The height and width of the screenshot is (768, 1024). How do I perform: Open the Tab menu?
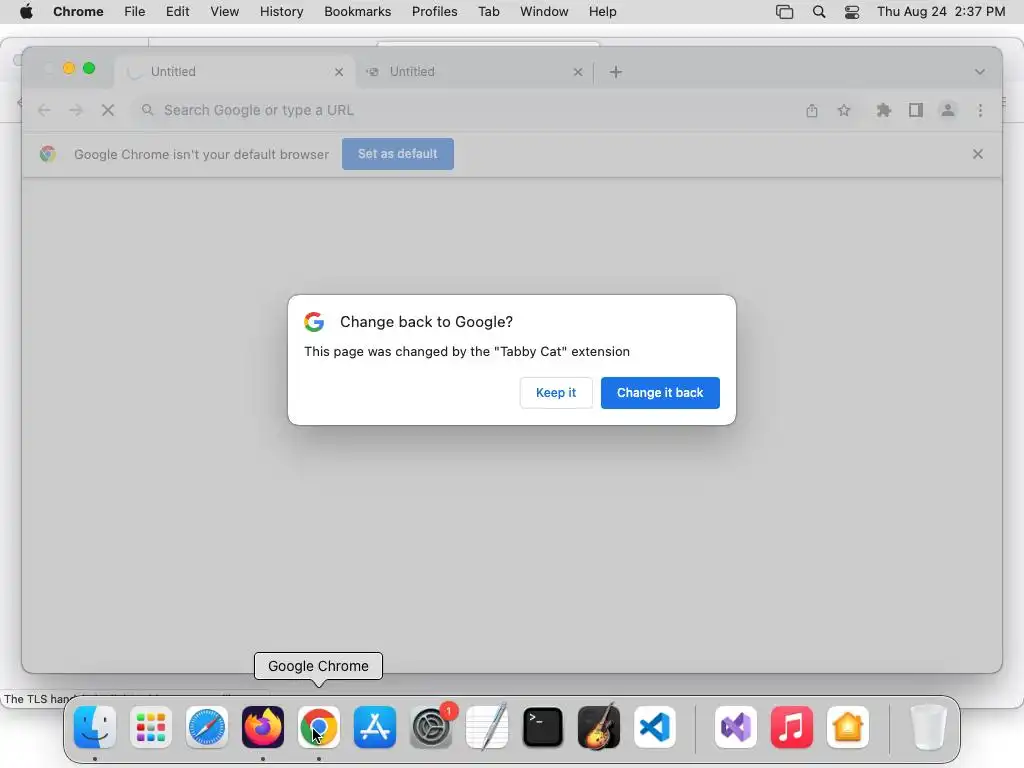pyautogui.click(x=488, y=12)
